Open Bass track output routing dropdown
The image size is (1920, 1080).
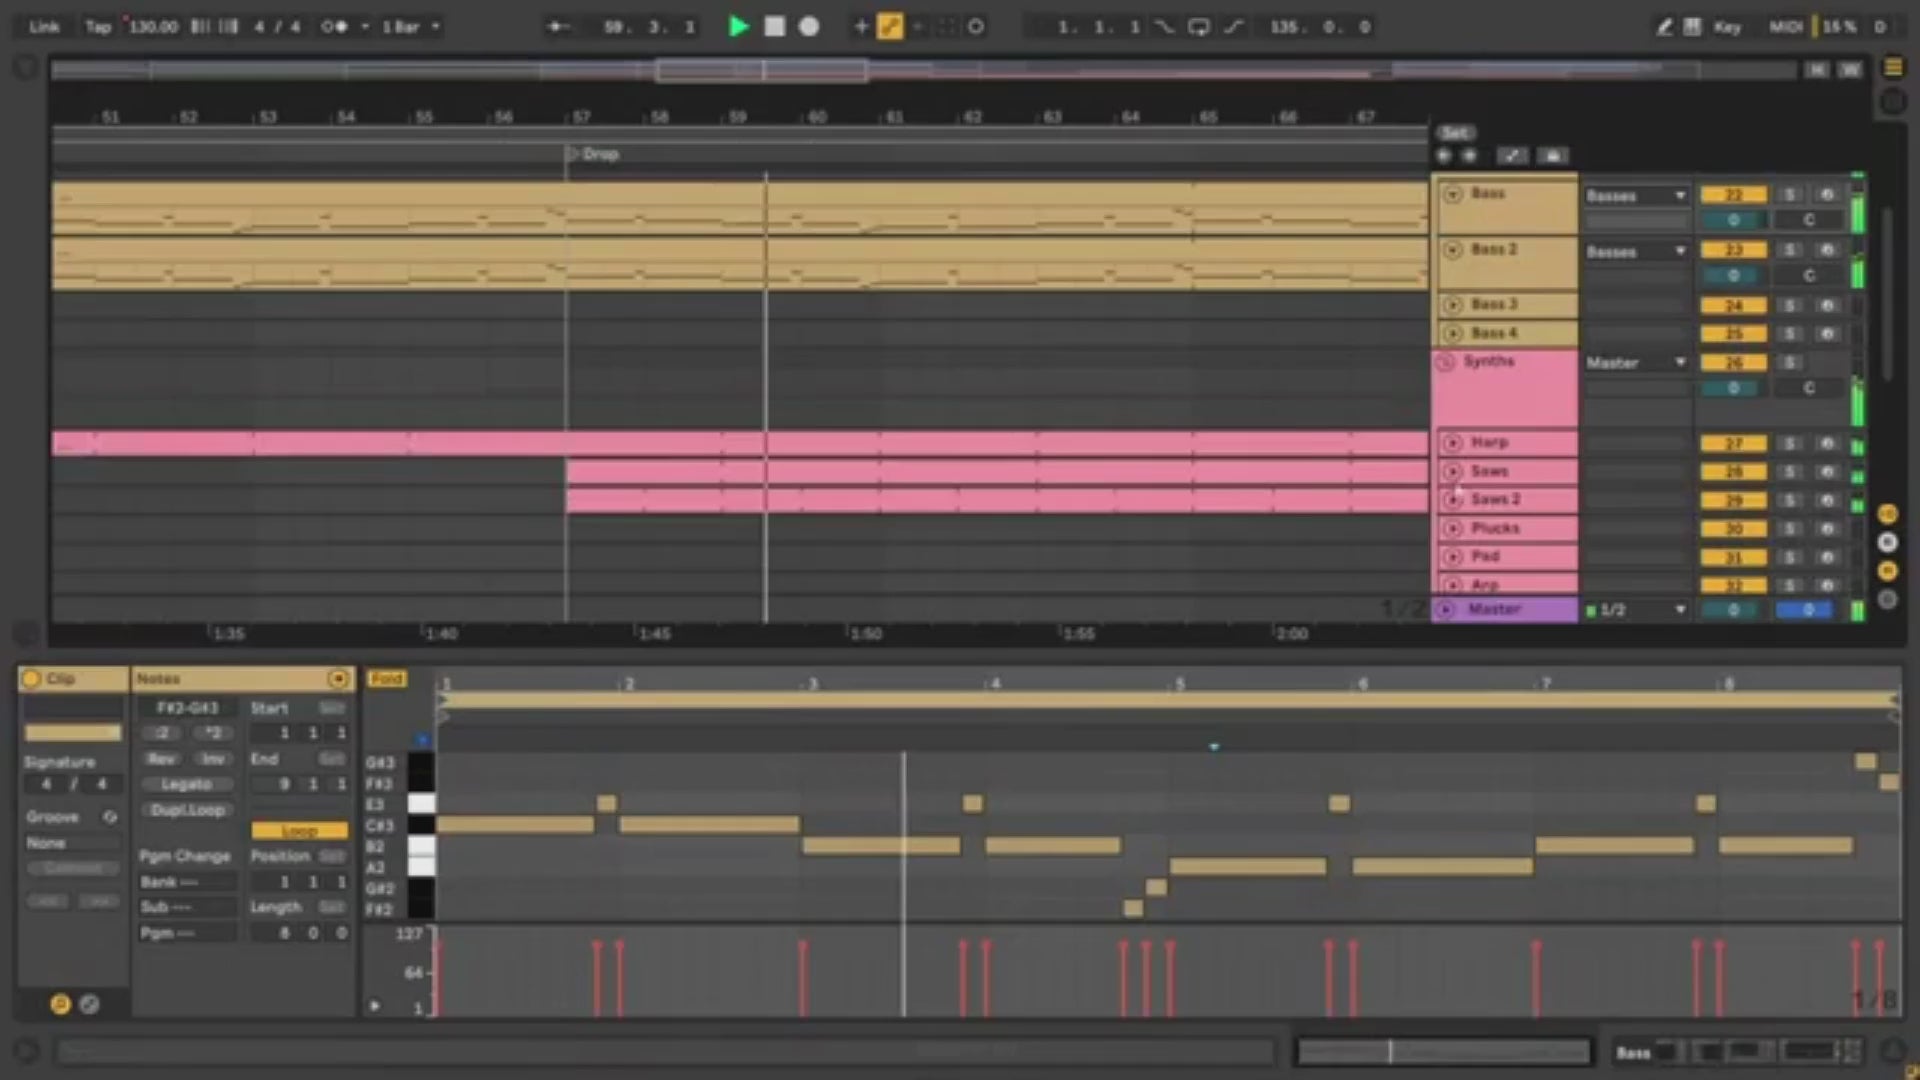point(1636,196)
